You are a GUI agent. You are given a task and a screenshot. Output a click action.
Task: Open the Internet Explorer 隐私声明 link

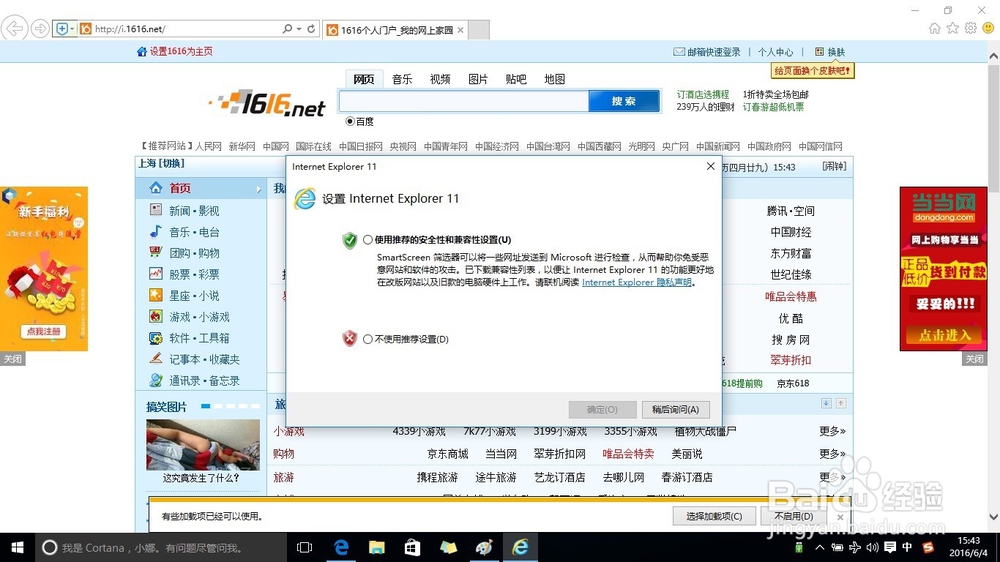coord(636,282)
